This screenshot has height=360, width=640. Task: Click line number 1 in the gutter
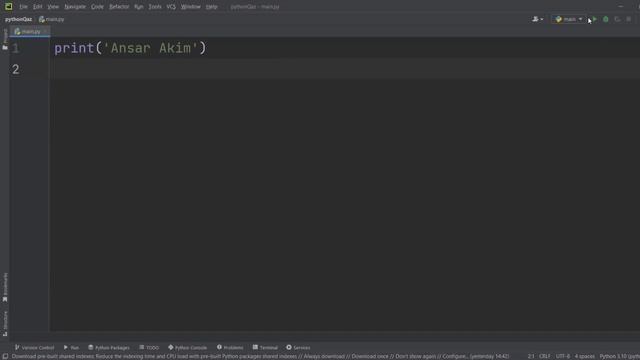click(x=16, y=49)
